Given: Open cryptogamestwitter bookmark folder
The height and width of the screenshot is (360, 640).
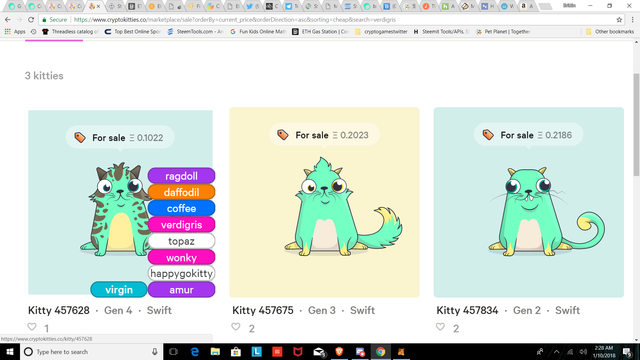Looking at the screenshot, I should tap(381, 31).
